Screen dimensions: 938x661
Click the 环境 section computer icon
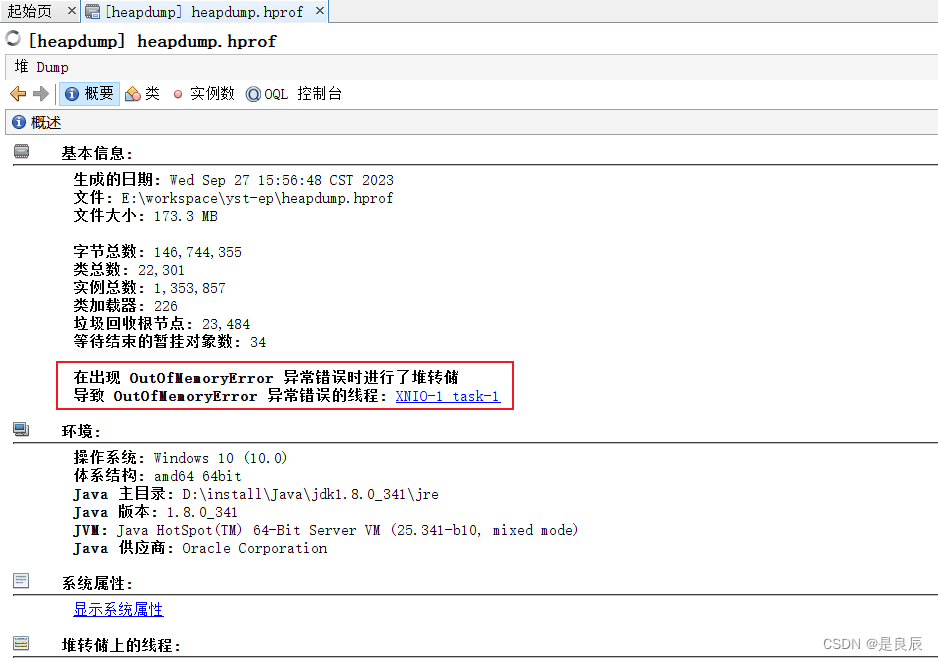[22, 430]
